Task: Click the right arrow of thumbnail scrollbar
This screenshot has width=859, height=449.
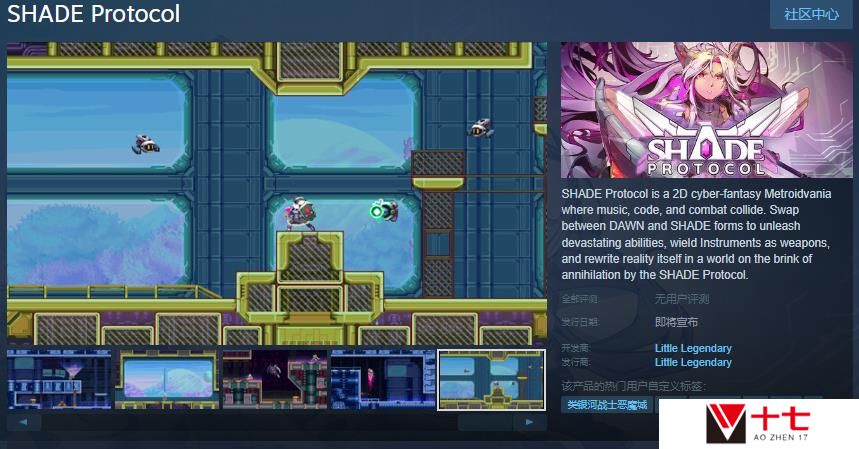Action: click(x=529, y=422)
